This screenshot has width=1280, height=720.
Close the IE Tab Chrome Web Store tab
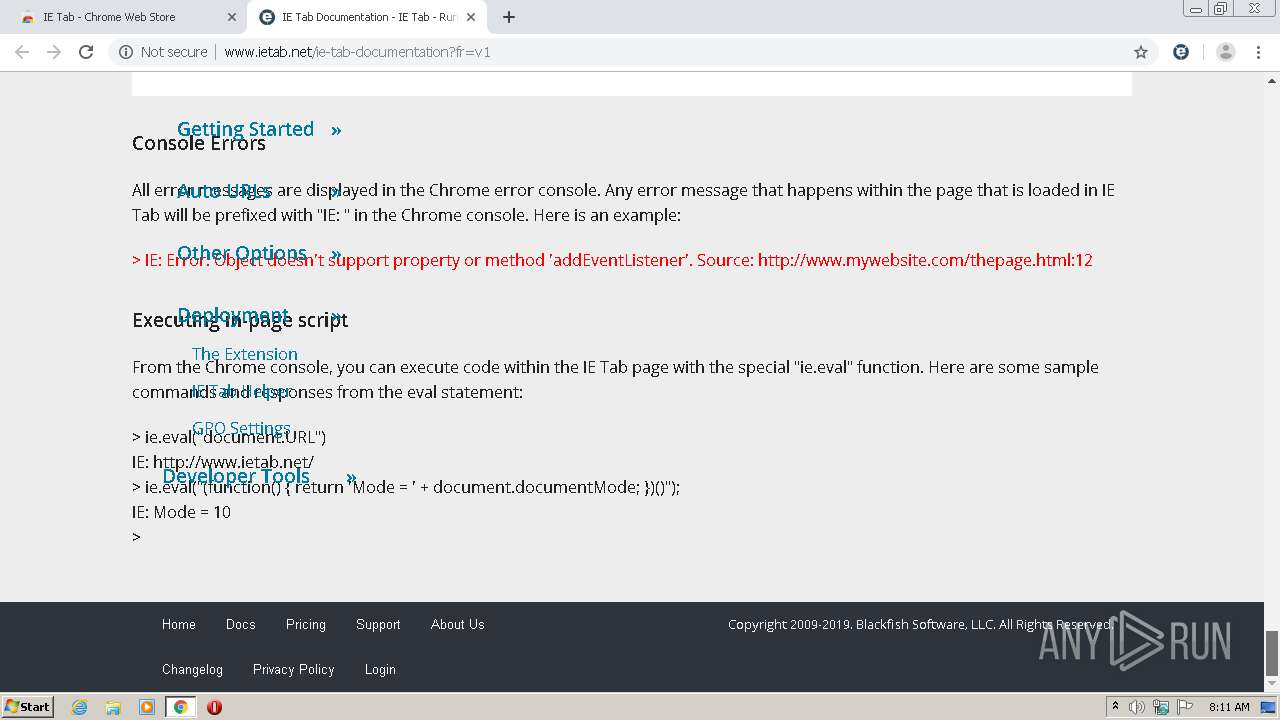click(232, 17)
